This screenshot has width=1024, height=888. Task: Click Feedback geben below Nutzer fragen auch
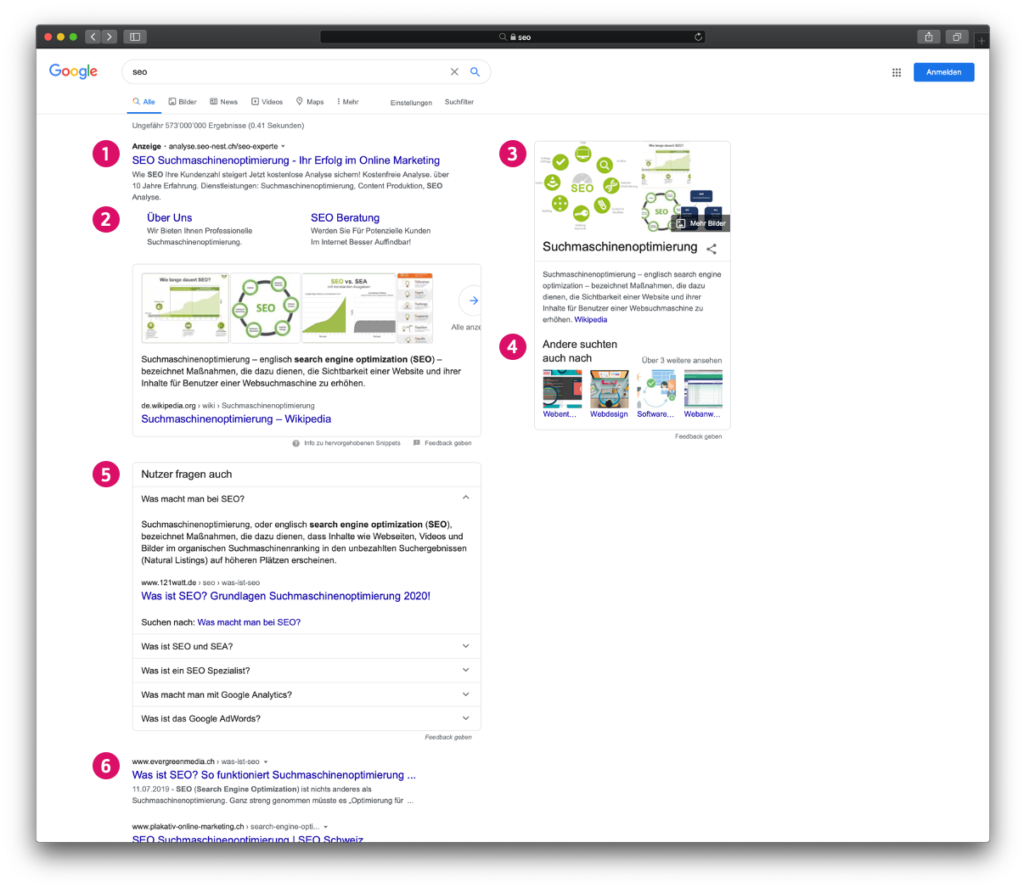[x=448, y=737]
